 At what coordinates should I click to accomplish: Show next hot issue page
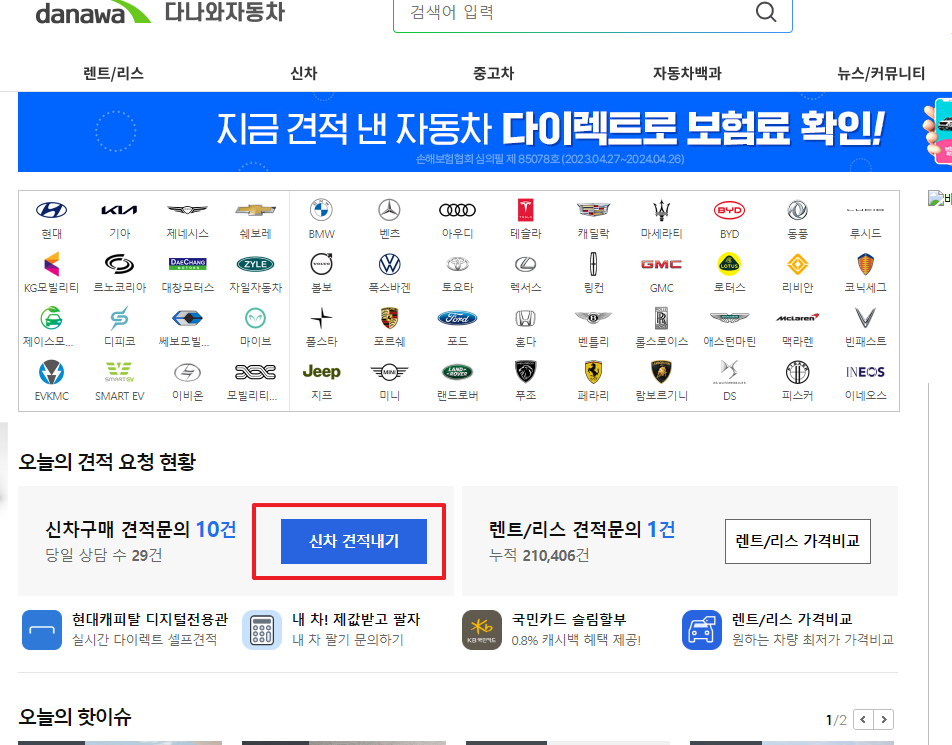point(883,719)
